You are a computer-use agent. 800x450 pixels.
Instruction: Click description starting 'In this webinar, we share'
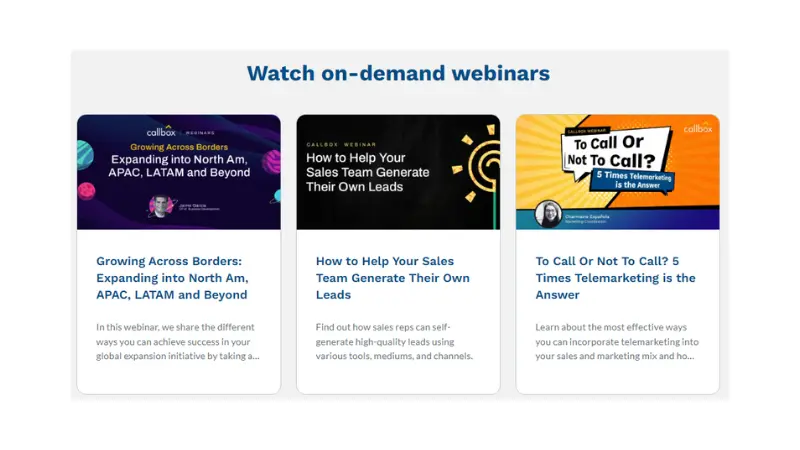(178, 341)
